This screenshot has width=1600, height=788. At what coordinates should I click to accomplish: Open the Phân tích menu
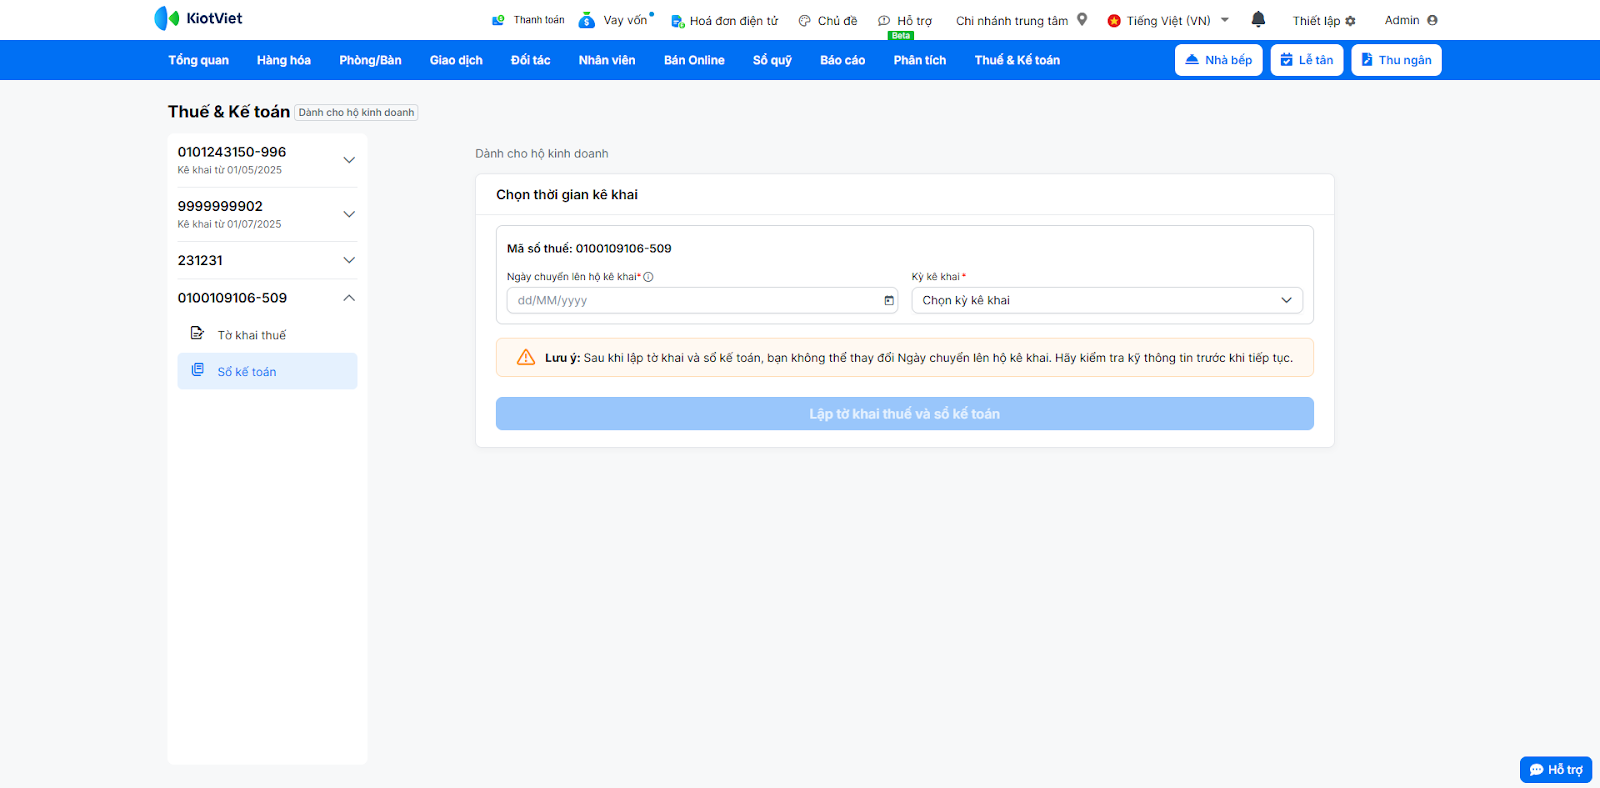920,60
